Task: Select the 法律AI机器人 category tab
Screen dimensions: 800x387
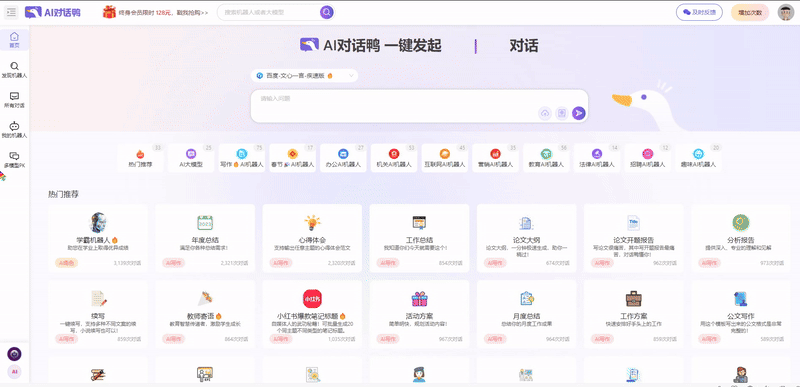Action: pos(597,158)
